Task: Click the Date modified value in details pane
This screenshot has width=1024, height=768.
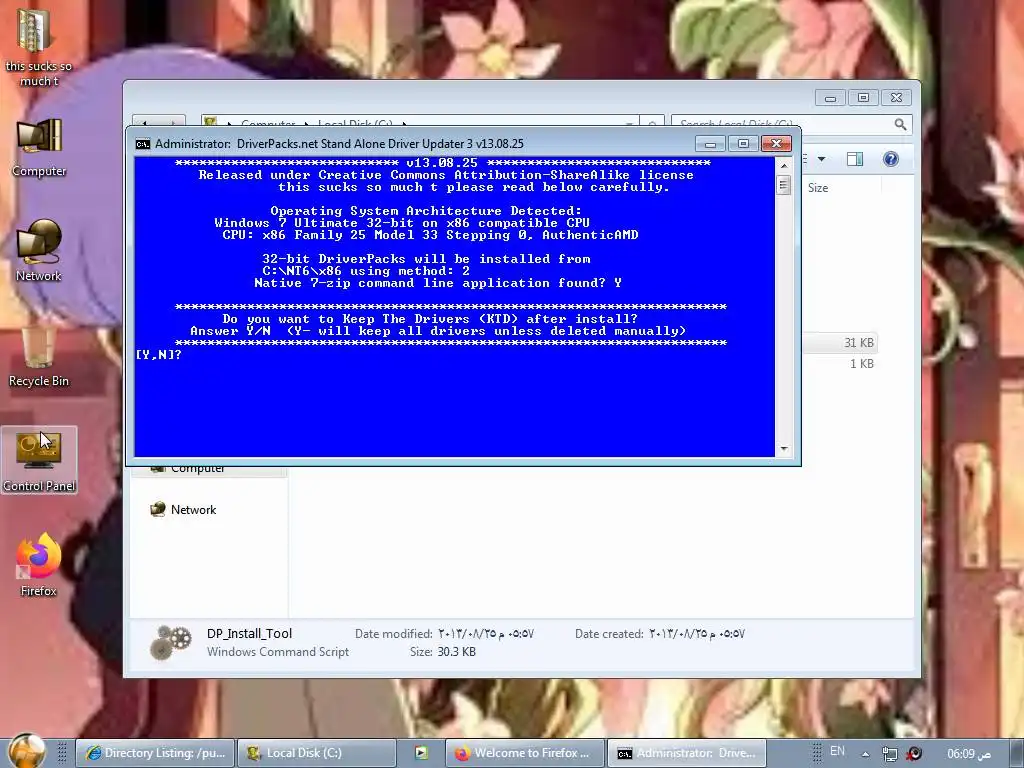Action: point(486,634)
